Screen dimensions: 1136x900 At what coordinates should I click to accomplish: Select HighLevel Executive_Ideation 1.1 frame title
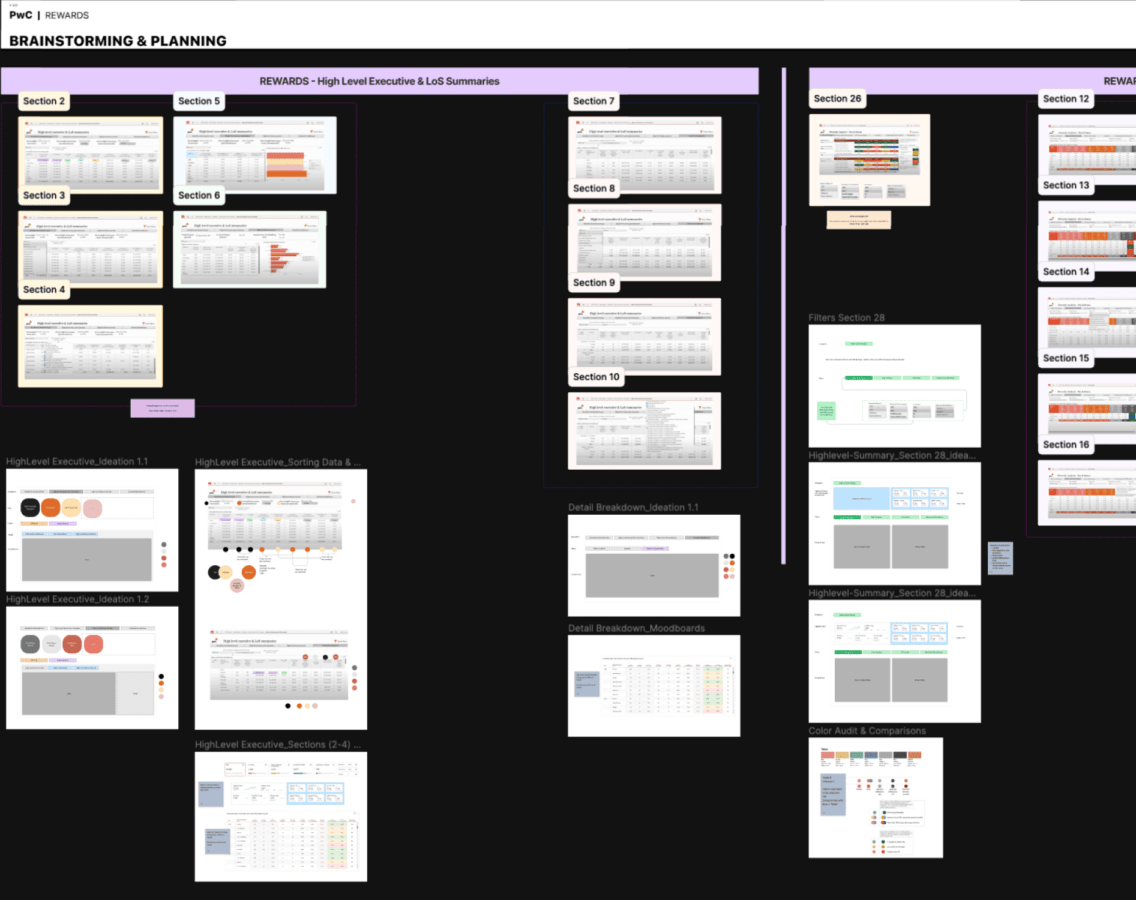[x=77, y=461]
